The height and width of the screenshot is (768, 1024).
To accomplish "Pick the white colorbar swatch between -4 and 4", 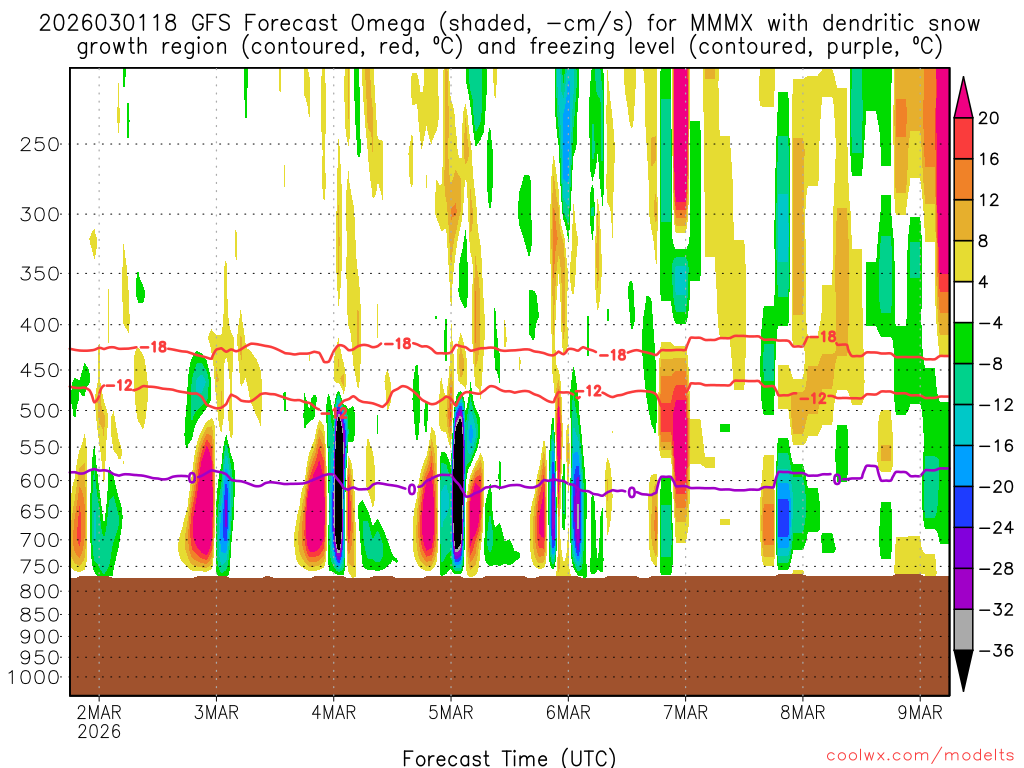I will pyautogui.click(x=964, y=302).
